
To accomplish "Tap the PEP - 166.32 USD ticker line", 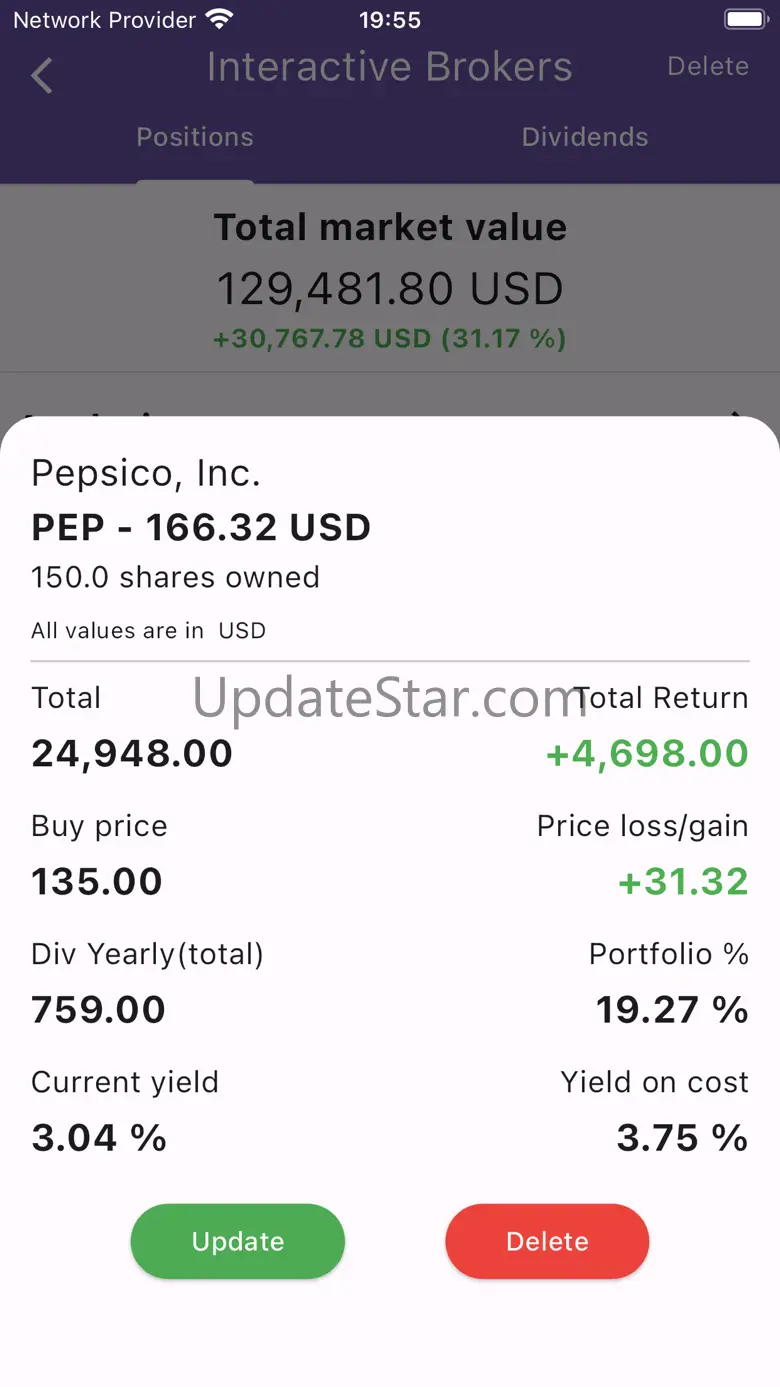I will pos(201,527).
